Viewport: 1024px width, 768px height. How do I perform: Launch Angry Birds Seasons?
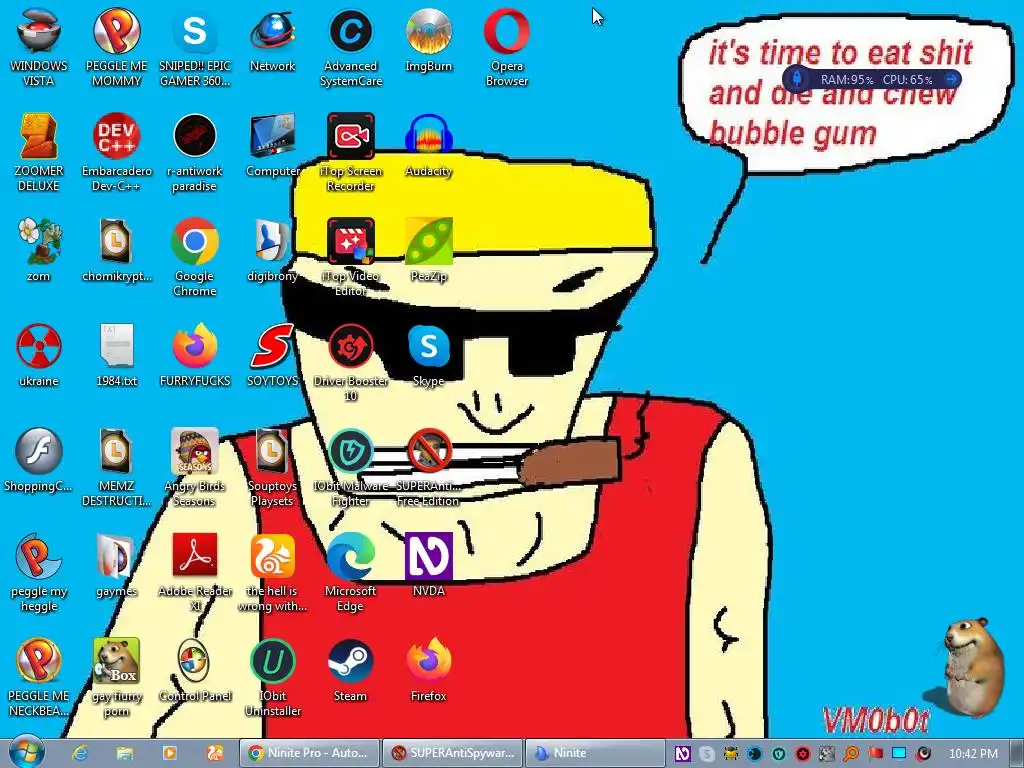point(195,467)
